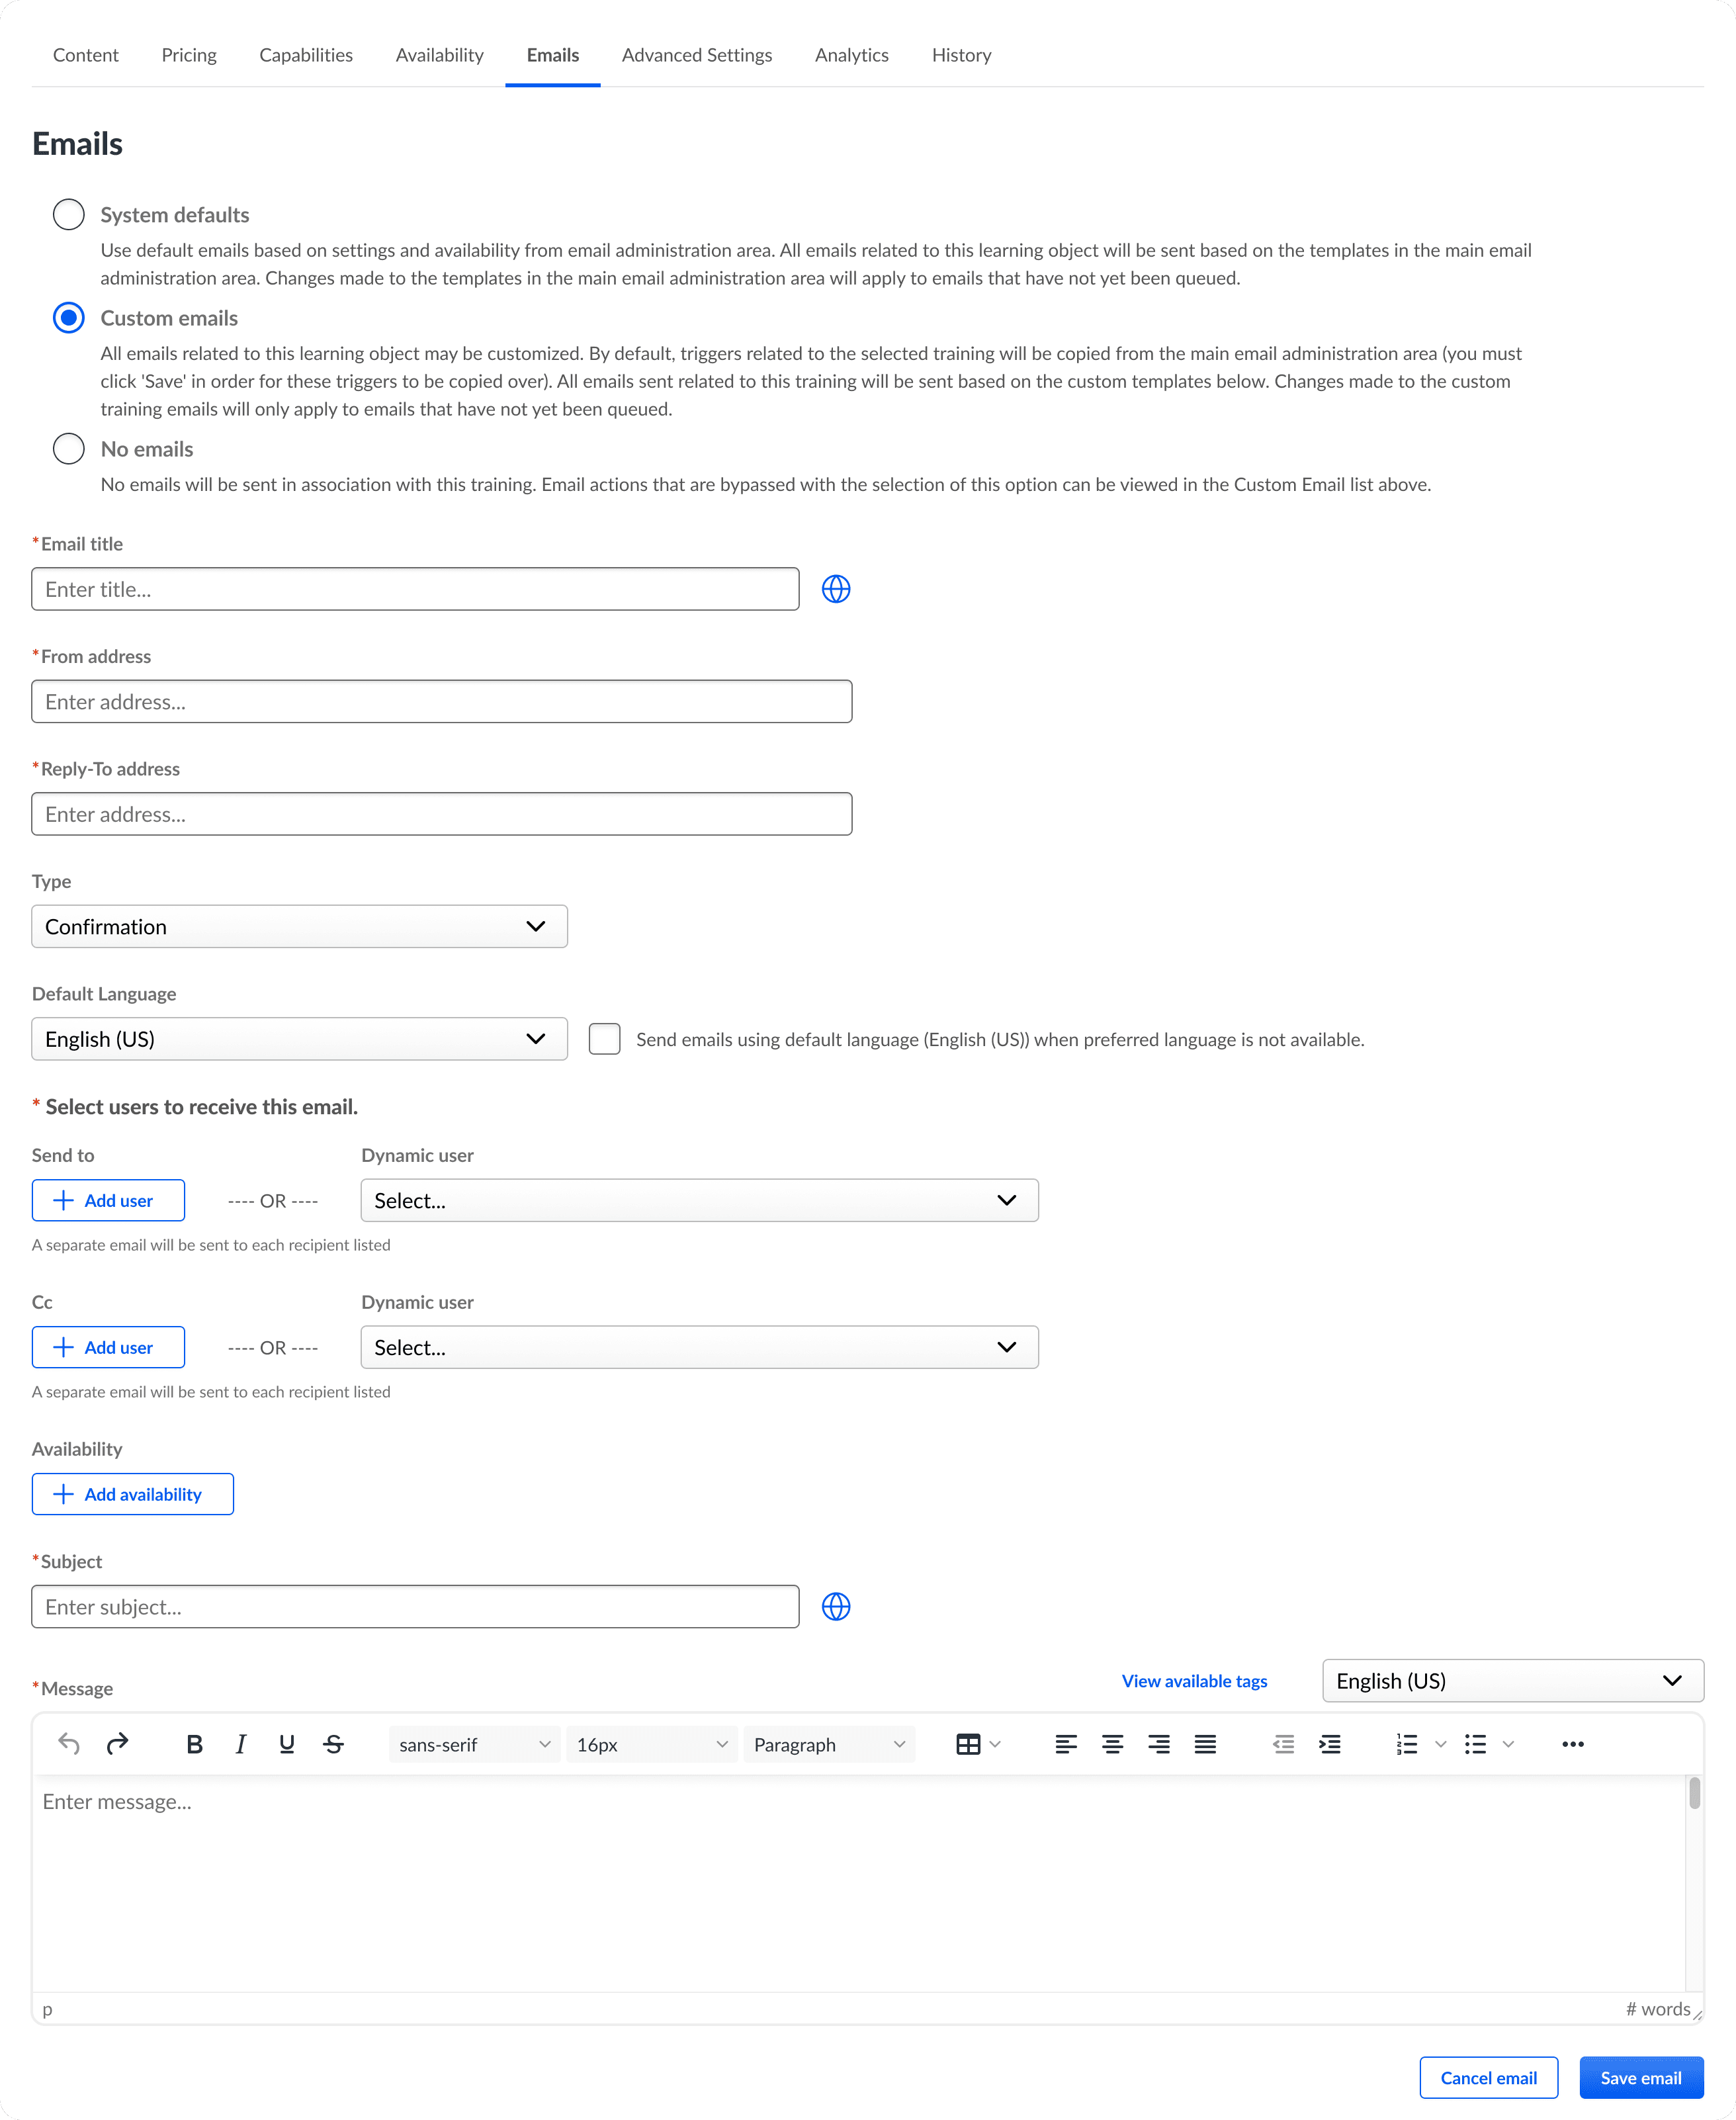This screenshot has width=1736, height=2120.
Task: Click the message editor vertical scrollbar
Action: 1694,1793
